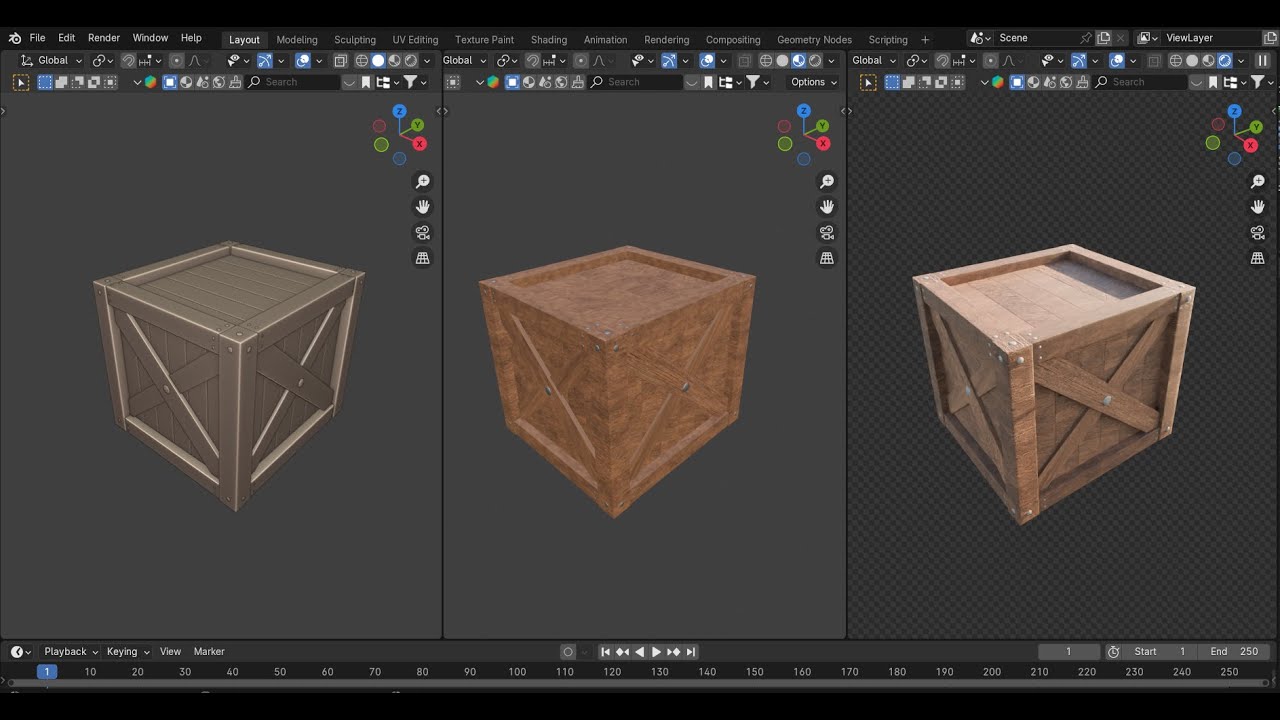1280x720 pixels.
Task: Jump to the end frame of timeline
Action: click(690, 652)
